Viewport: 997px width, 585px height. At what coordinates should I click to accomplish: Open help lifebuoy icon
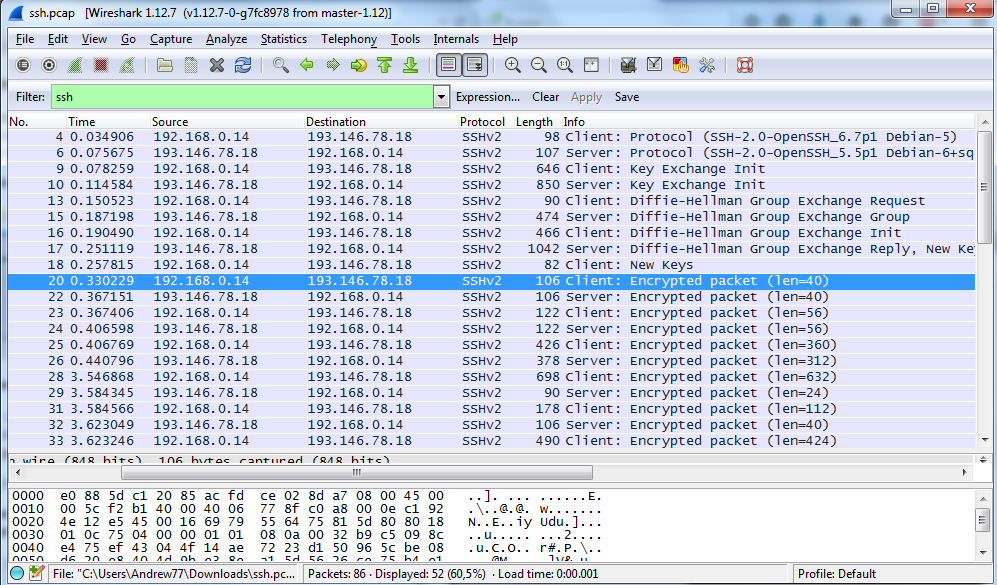[745, 65]
